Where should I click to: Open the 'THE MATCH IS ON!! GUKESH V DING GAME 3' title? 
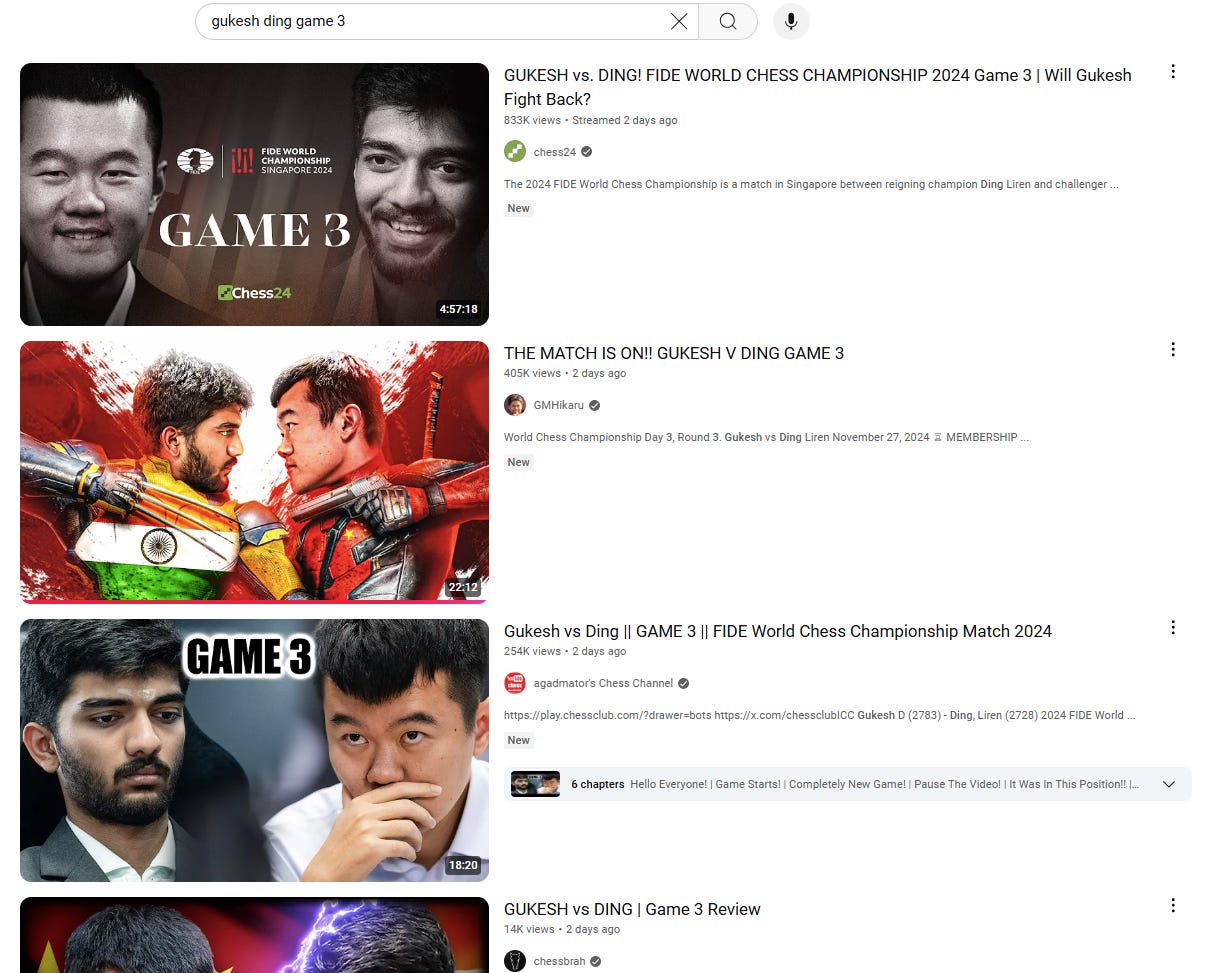[674, 353]
